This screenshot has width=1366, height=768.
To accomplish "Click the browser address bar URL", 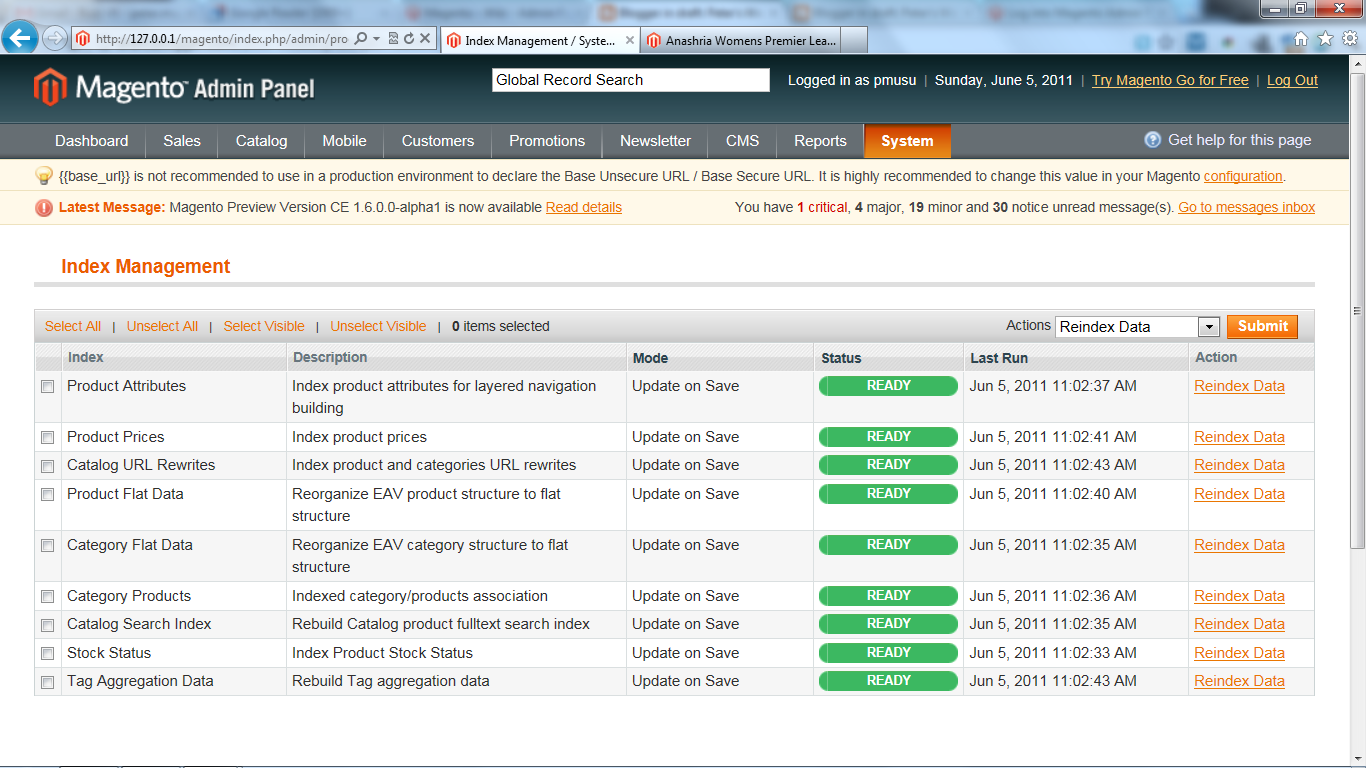I will tap(221, 39).
